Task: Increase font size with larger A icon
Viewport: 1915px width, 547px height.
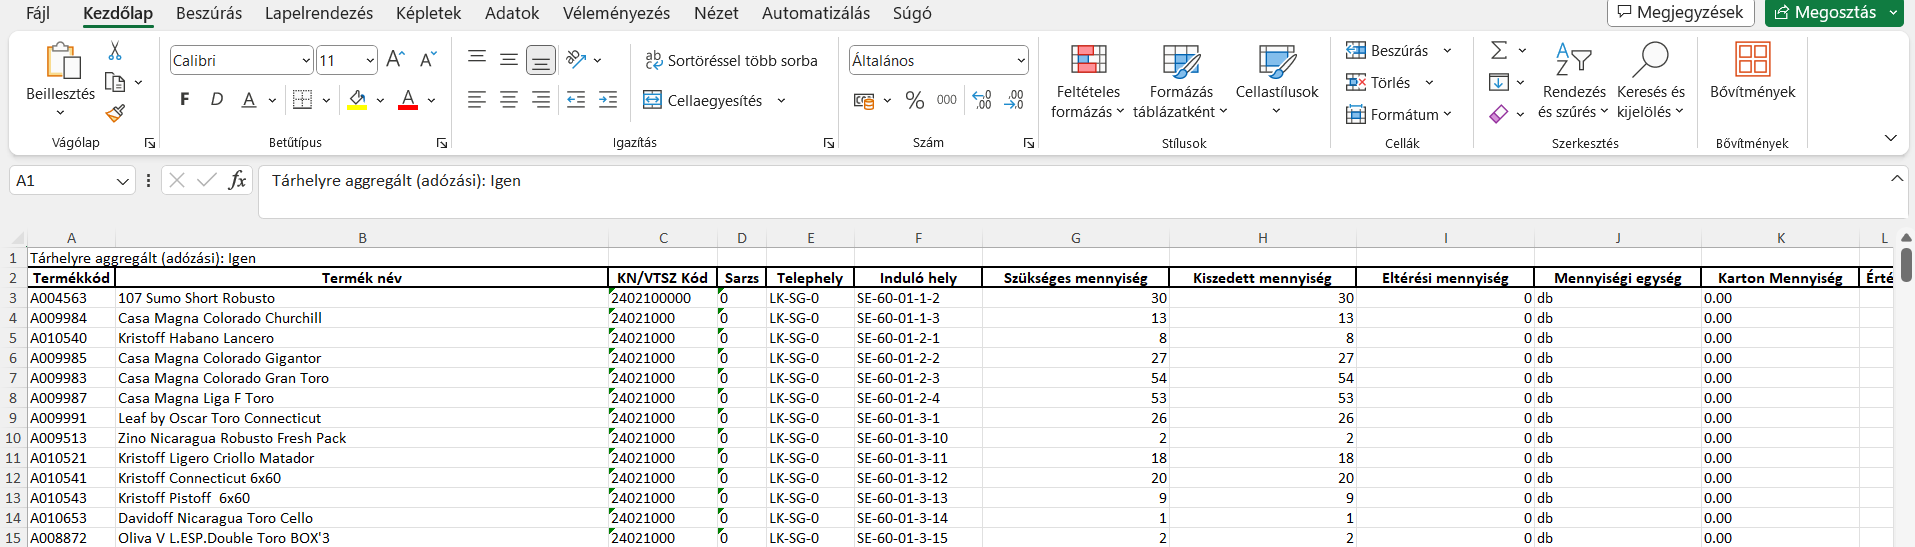Action: point(395,60)
